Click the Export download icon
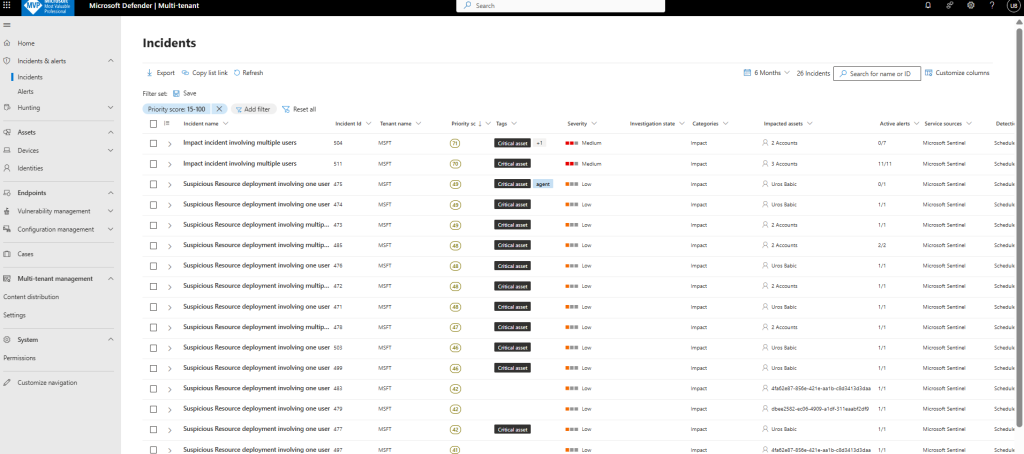Image resolution: width=1024 pixels, height=454 pixels. pyautogui.click(x=150, y=73)
